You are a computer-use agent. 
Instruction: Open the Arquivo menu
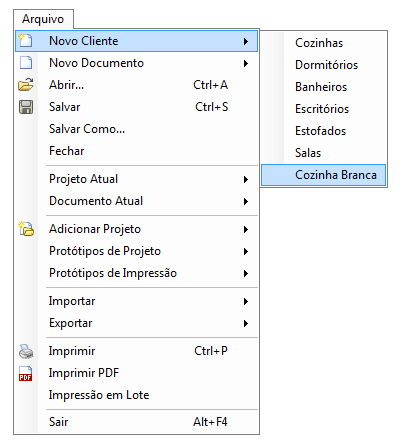43,19
